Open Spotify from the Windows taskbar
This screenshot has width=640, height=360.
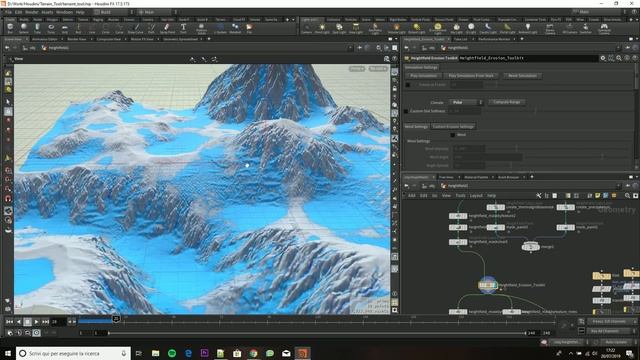click(x=172, y=353)
